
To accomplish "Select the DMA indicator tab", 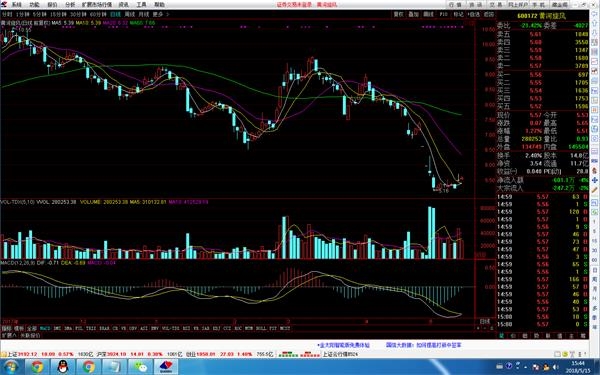I will 68,328.
